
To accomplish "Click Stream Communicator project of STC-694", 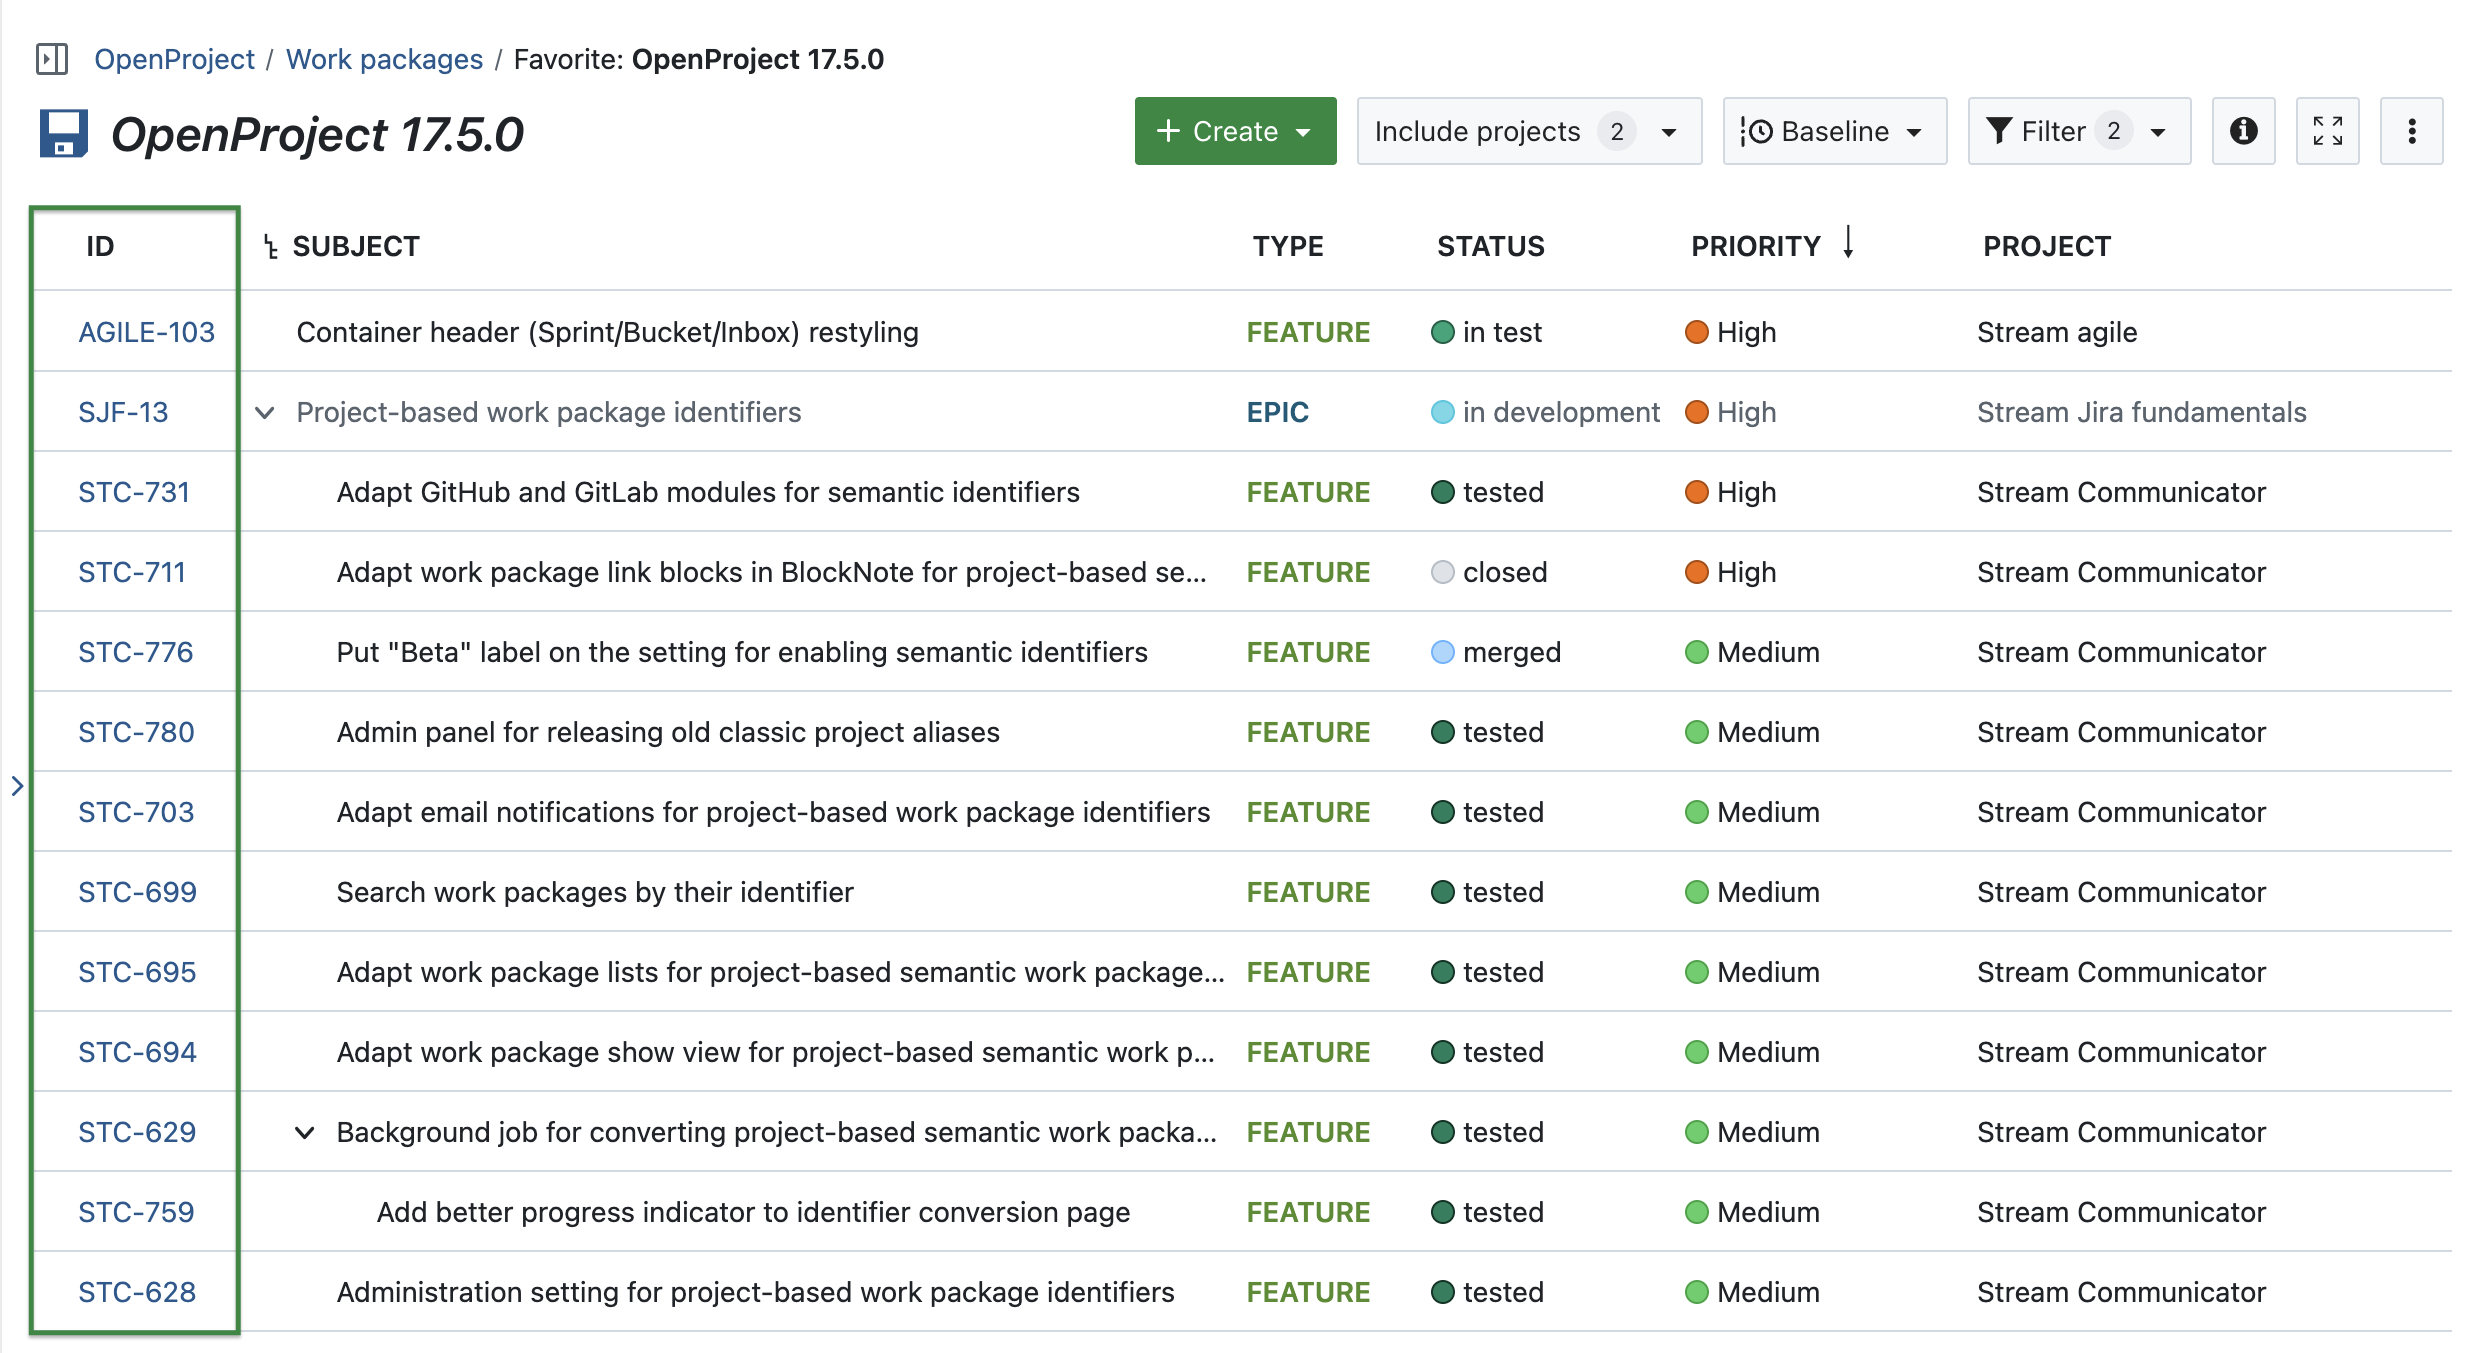I will 2121,1052.
